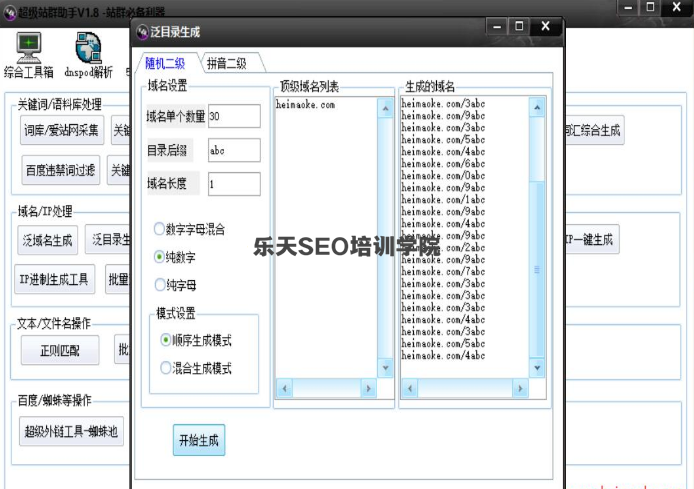Screen dimensions: 694x489
Task: Click the partly hidden 词汇综合生成 button
Action: 594,130
